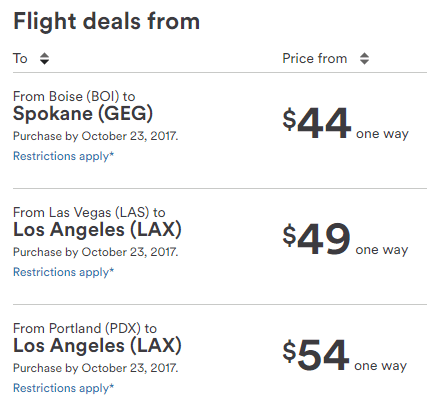
Task: Click the Flight deals from heading
Action: click(106, 21)
